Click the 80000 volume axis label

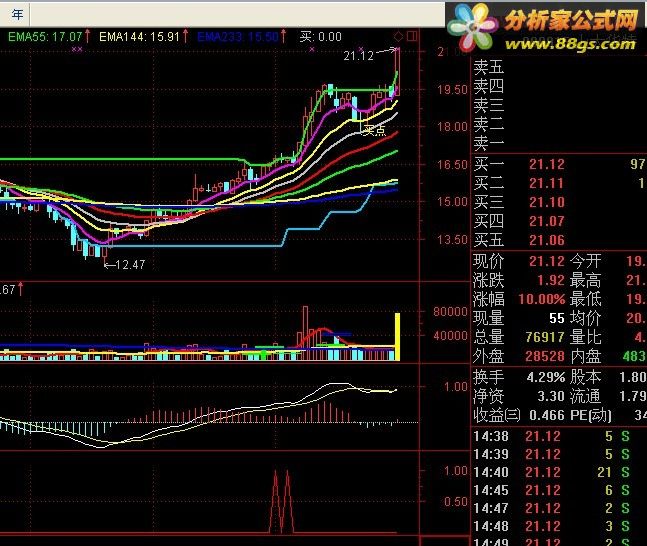pos(450,312)
